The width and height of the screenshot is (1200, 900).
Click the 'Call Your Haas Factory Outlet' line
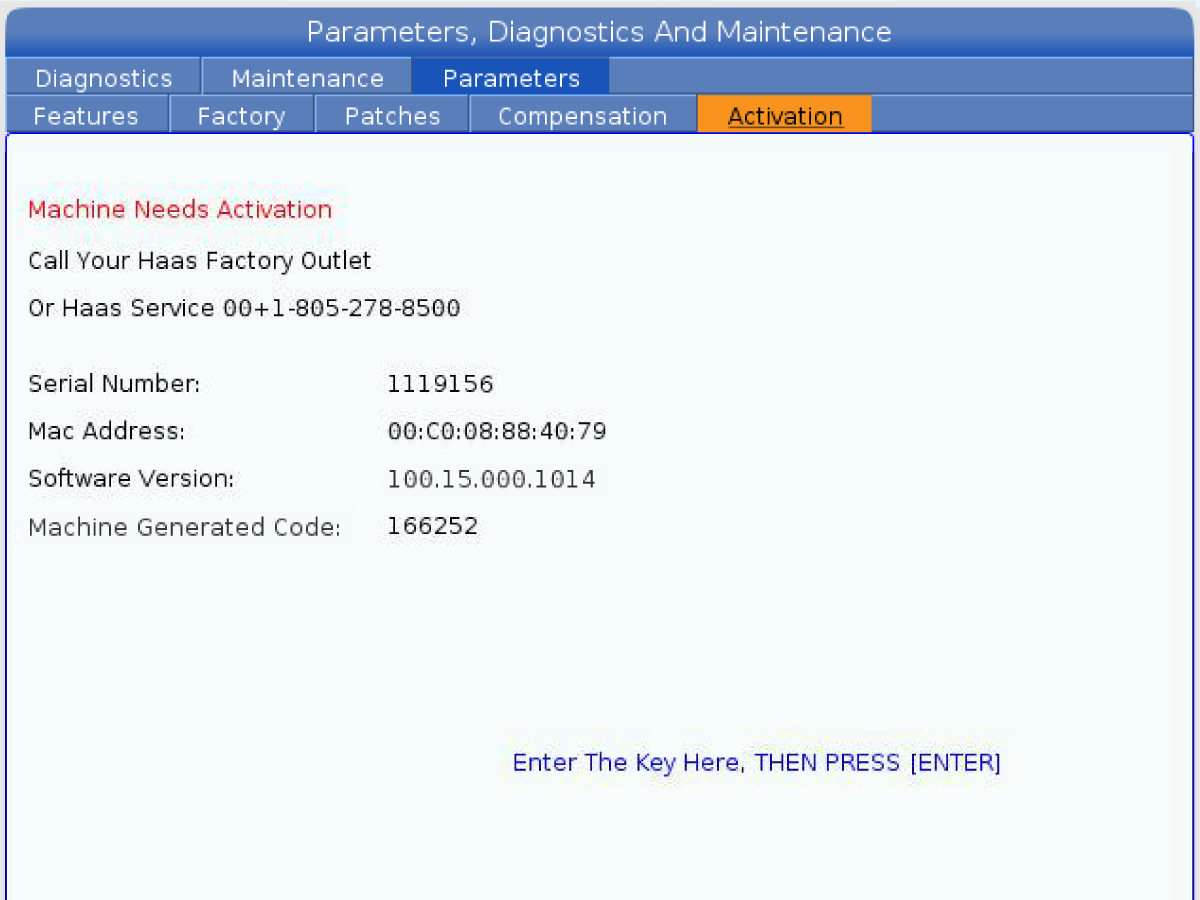pos(200,261)
